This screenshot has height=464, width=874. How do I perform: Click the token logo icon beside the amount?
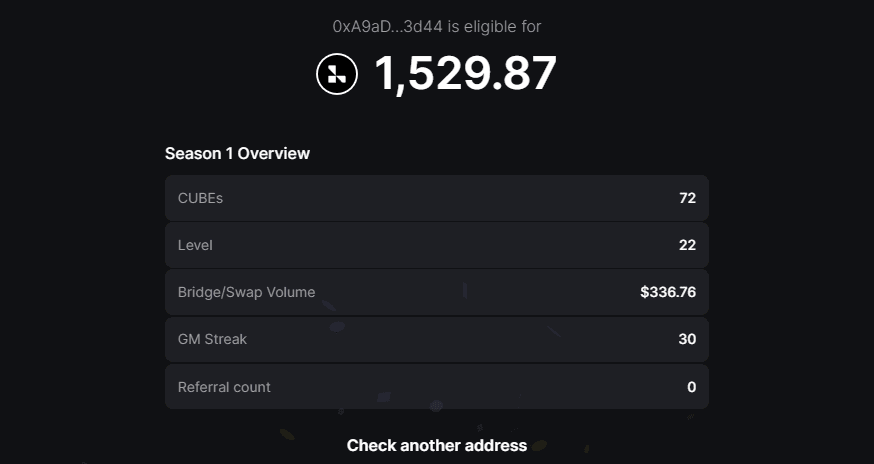tap(337, 74)
